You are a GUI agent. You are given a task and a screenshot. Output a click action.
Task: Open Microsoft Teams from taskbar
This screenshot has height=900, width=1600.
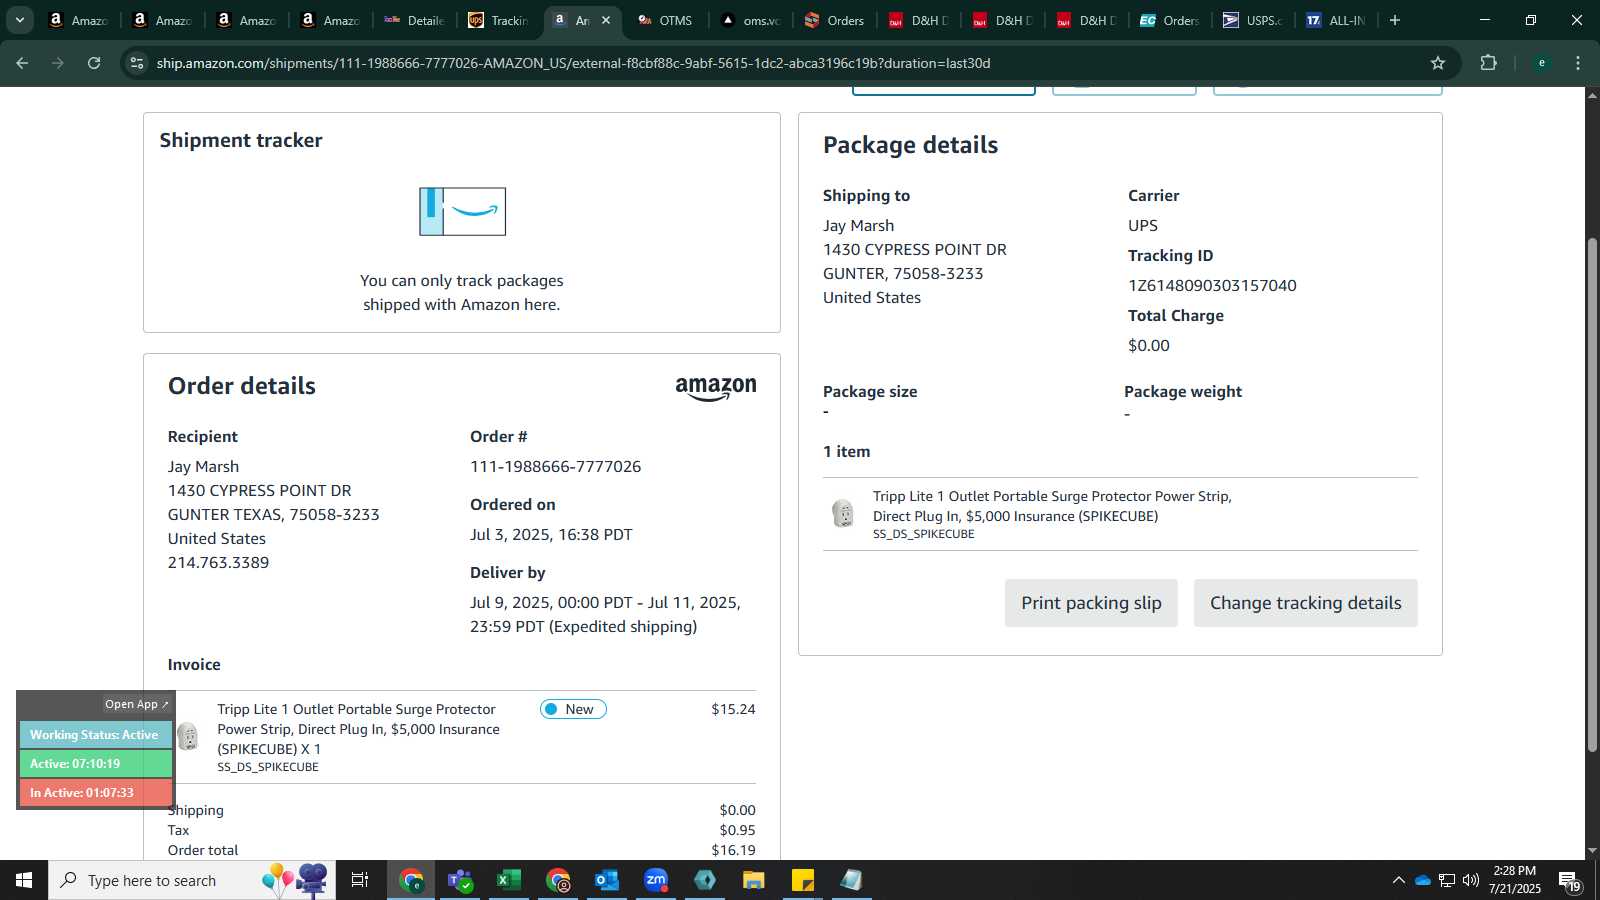click(460, 880)
